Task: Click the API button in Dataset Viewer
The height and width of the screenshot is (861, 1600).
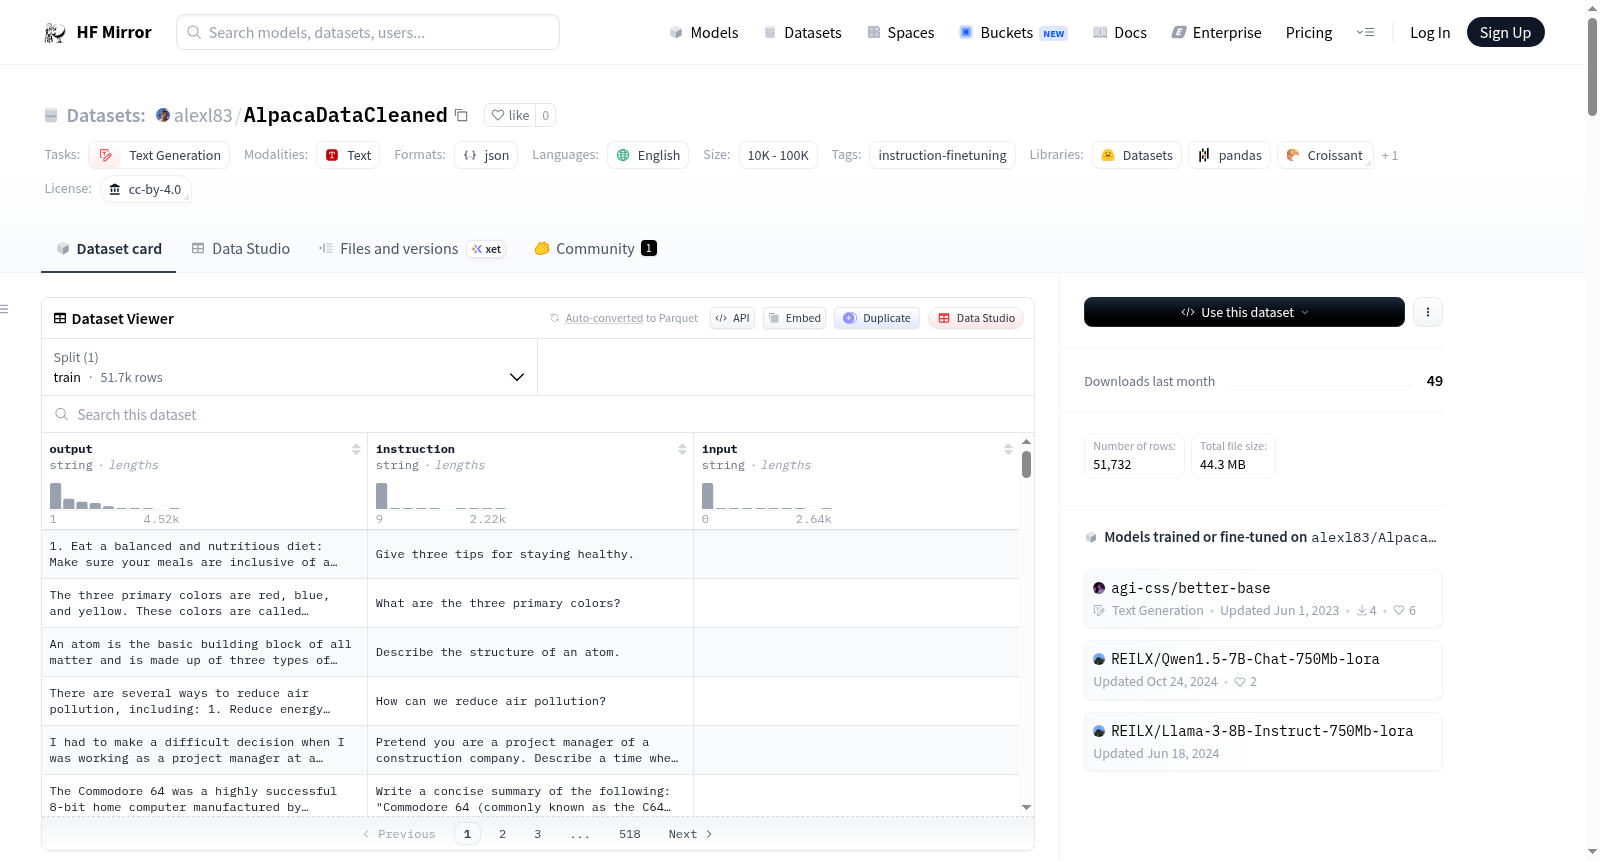Action: (x=732, y=318)
